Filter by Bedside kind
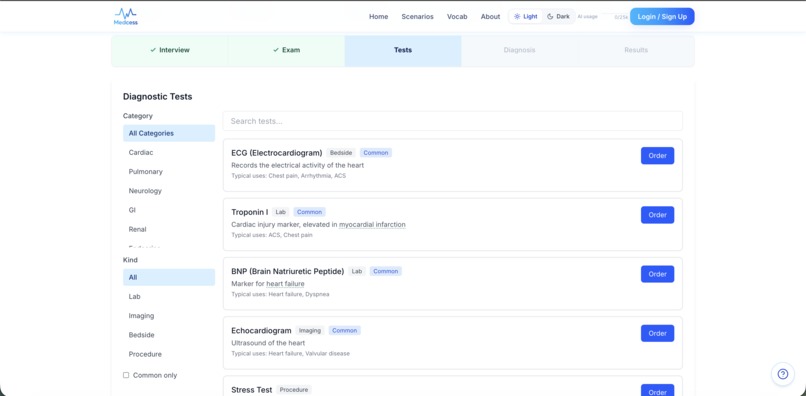 pyautogui.click(x=169, y=335)
